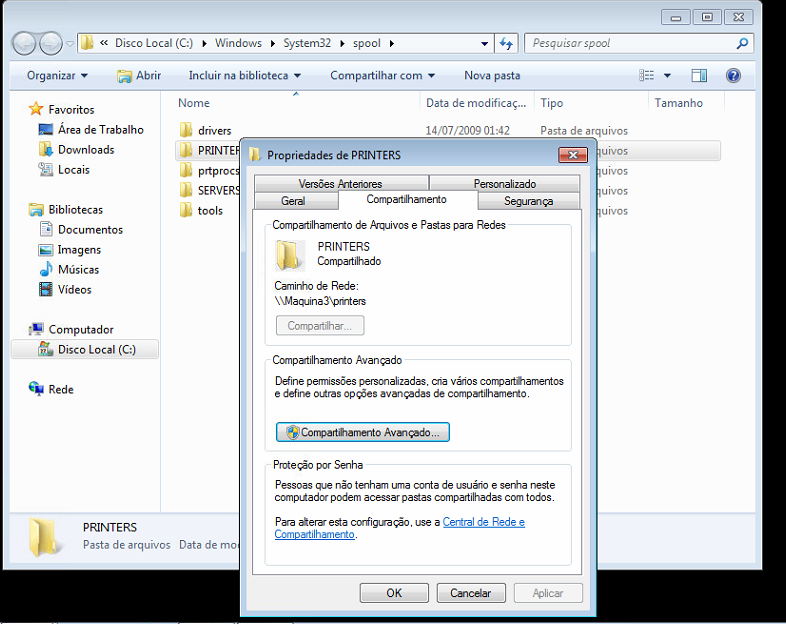Click the Locais recent places icon
The height and width of the screenshot is (624, 786).
tap(46, 169)
